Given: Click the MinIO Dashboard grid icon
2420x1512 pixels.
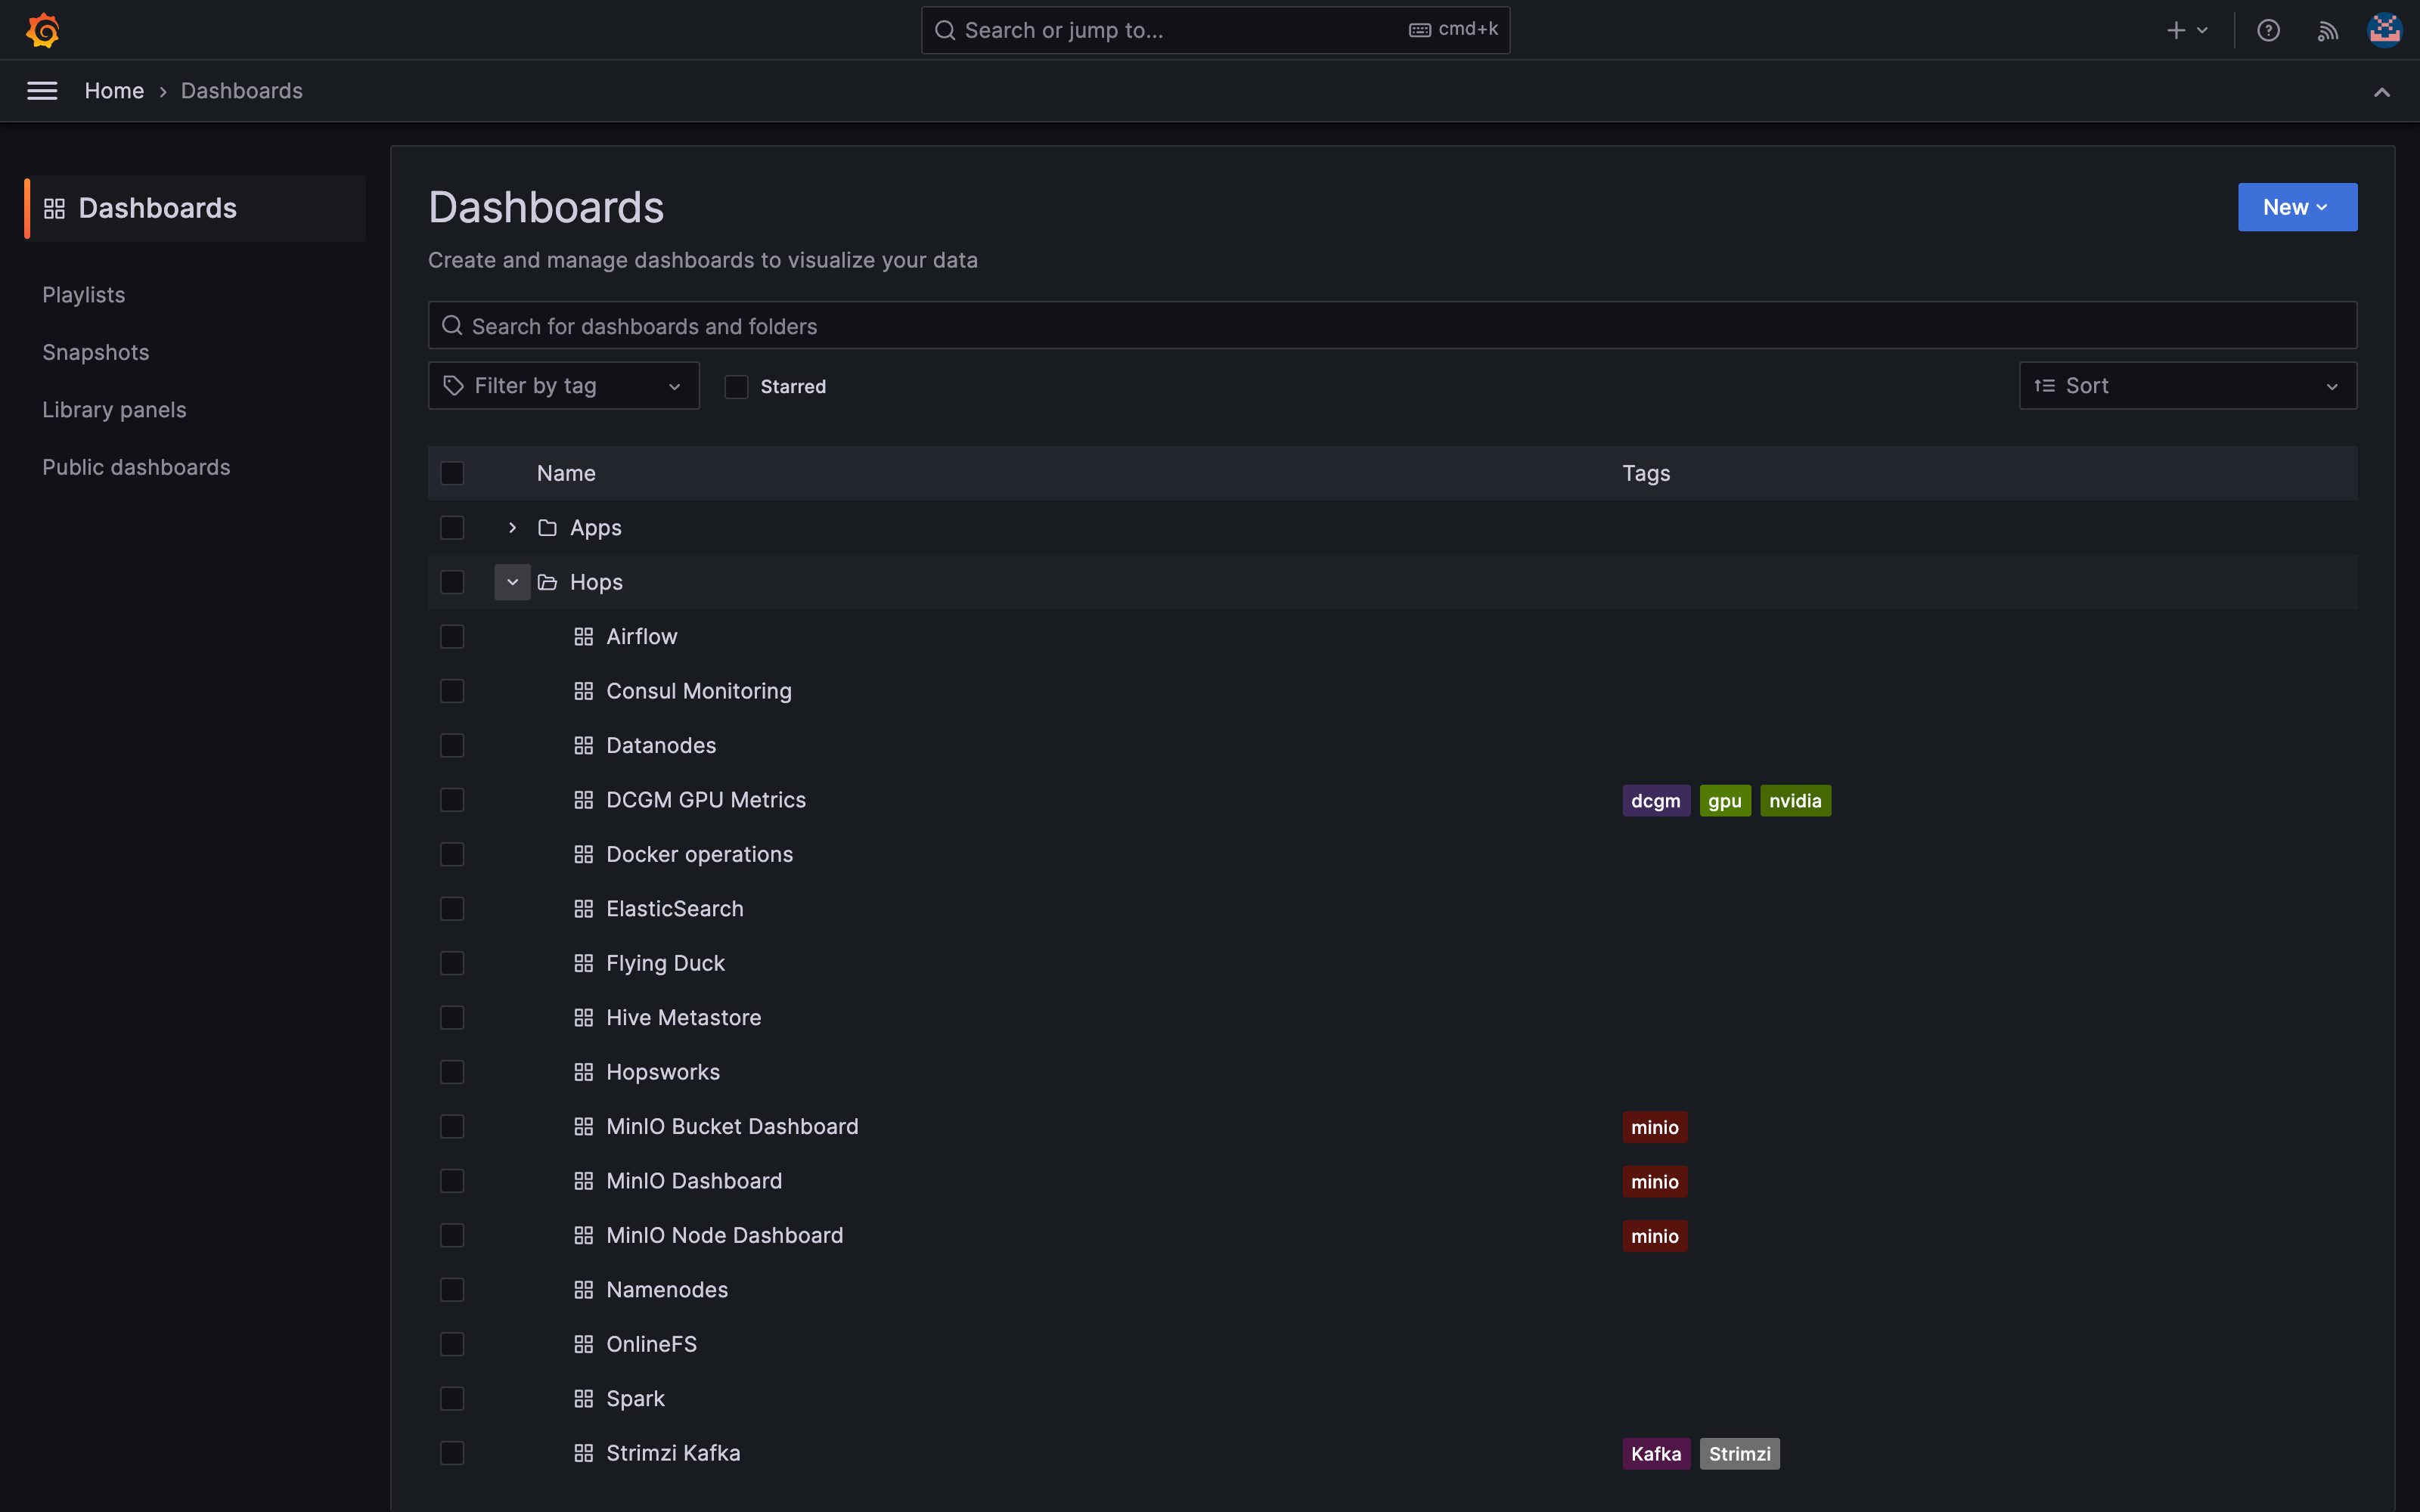Looking at the screenshot, I should coord(584,1181).
